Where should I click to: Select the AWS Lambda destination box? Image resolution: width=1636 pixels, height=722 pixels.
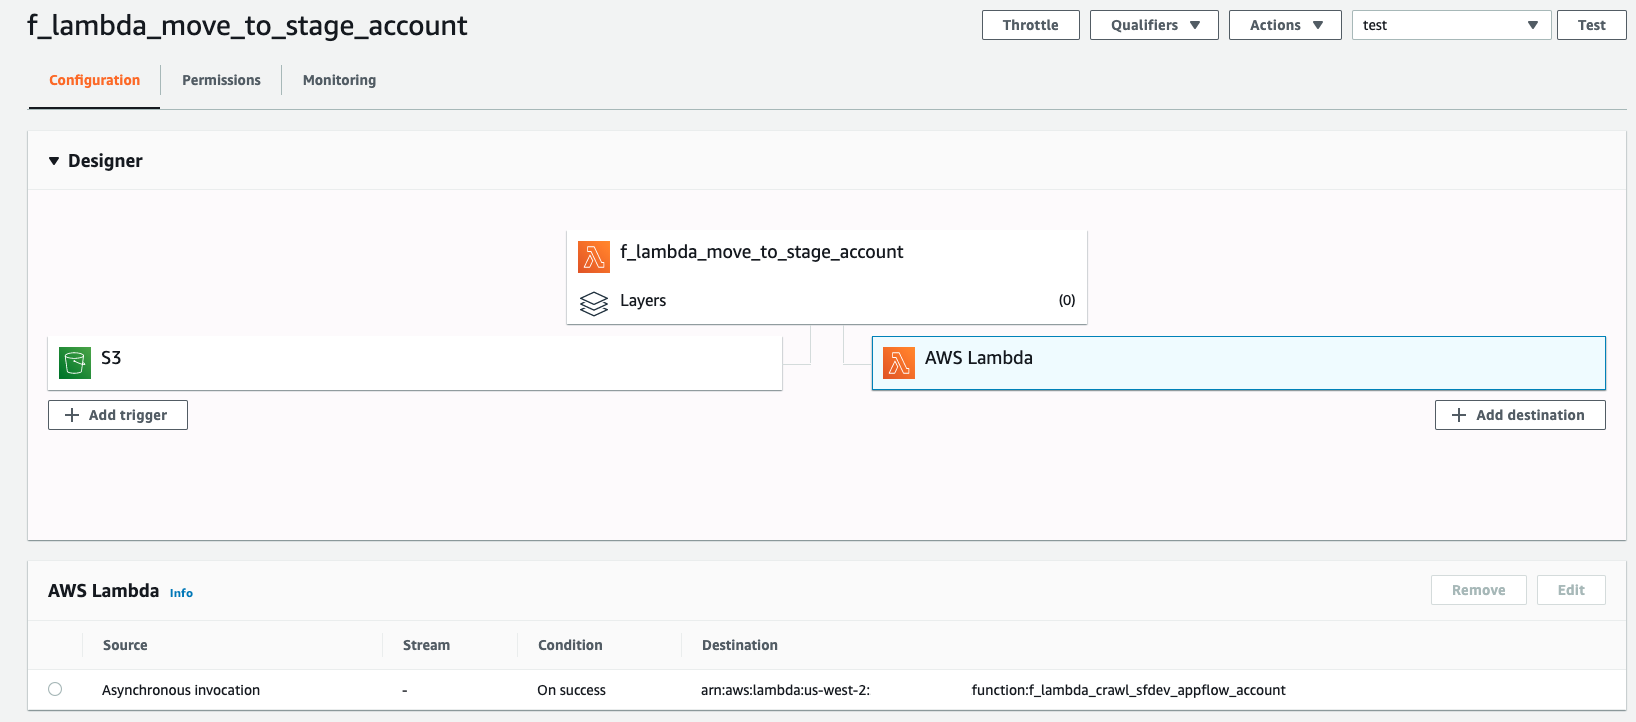coord(1239,363)
